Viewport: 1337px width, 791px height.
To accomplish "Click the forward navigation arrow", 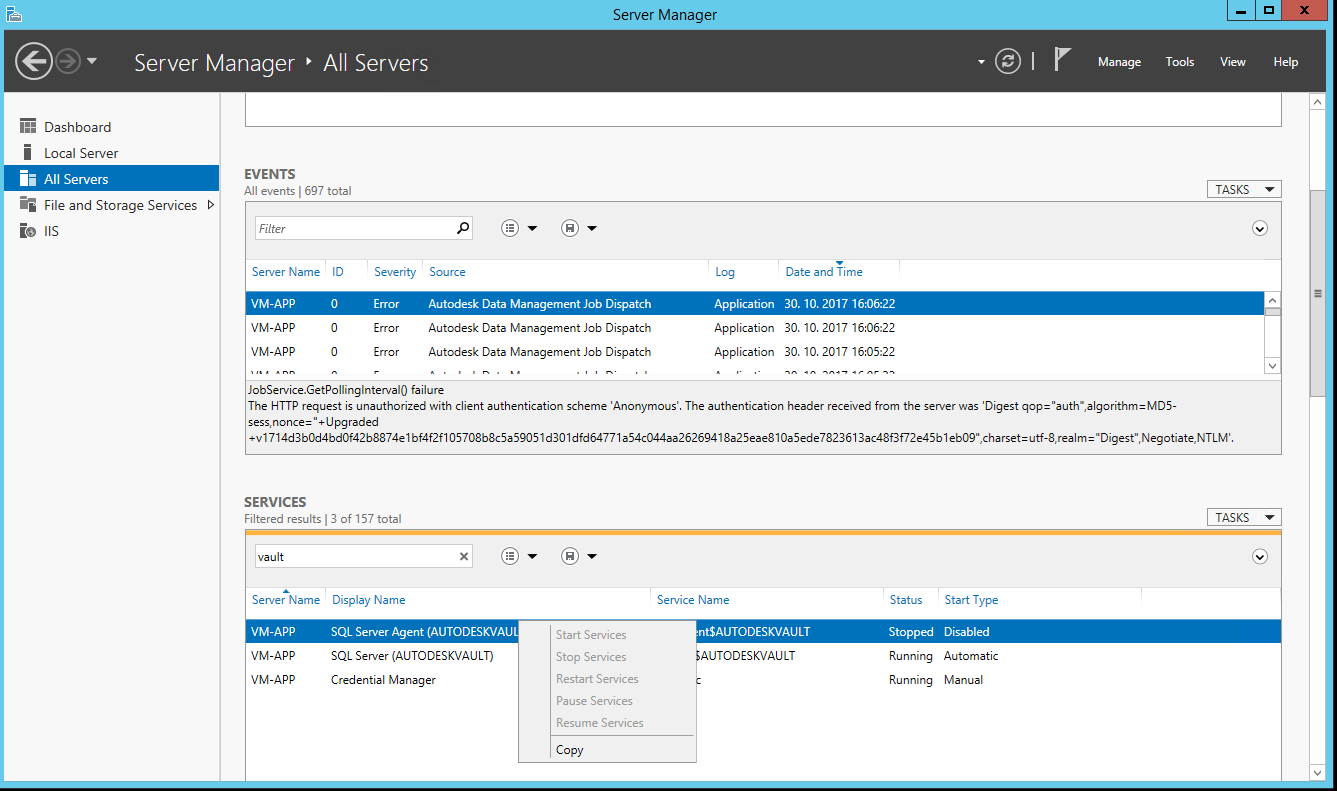I will tap(68, 62).
